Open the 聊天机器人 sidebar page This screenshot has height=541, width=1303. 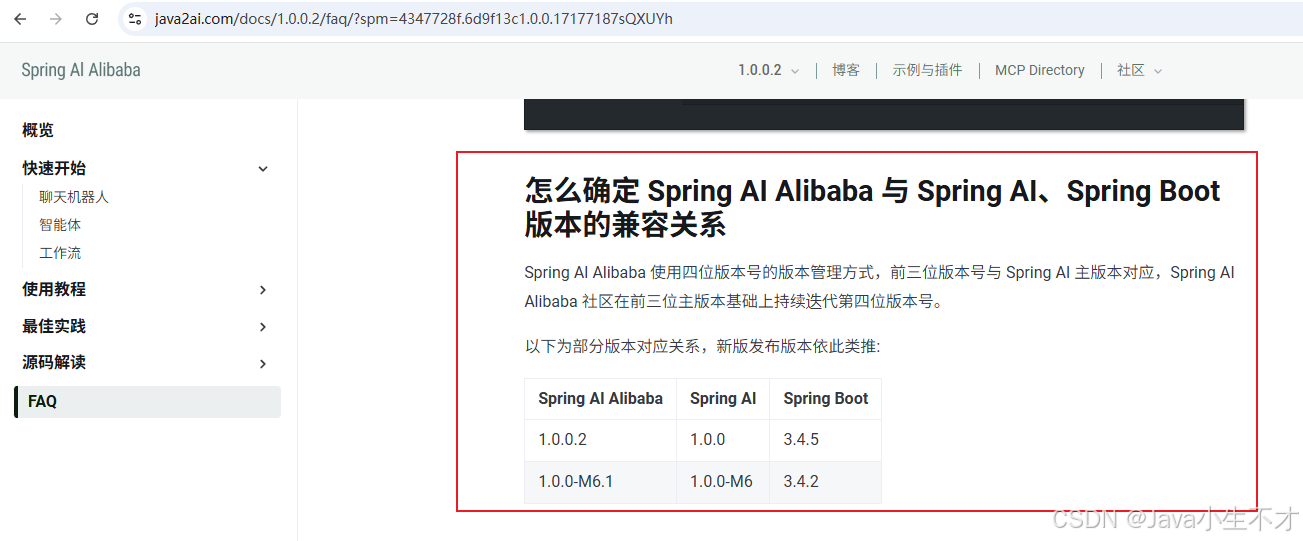coord(74,197)
